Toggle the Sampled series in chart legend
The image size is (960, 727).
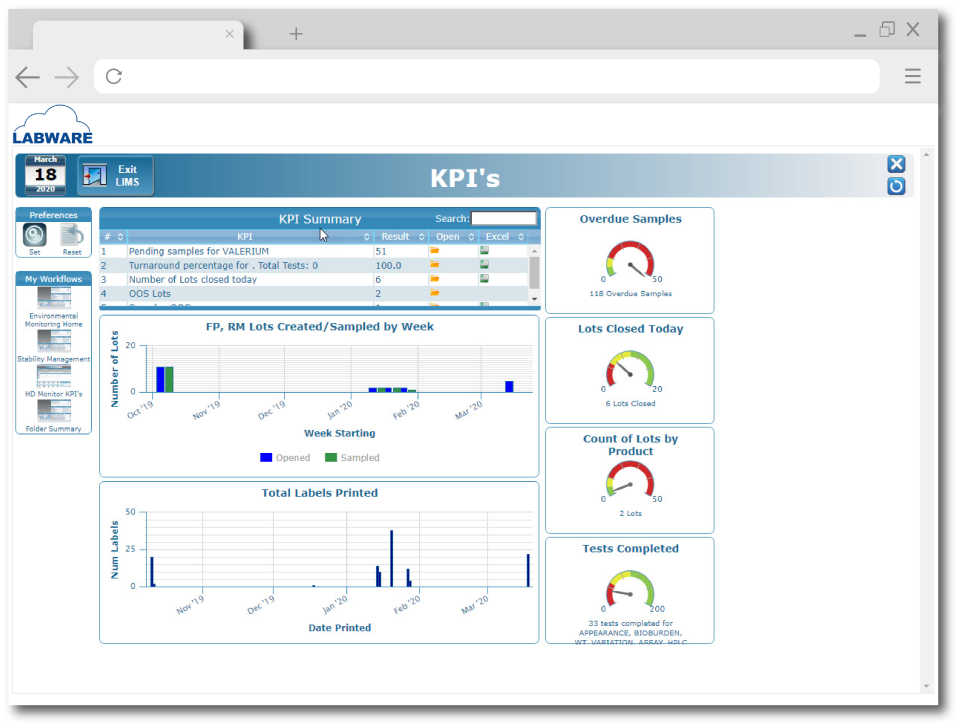[x=351, y=457]
